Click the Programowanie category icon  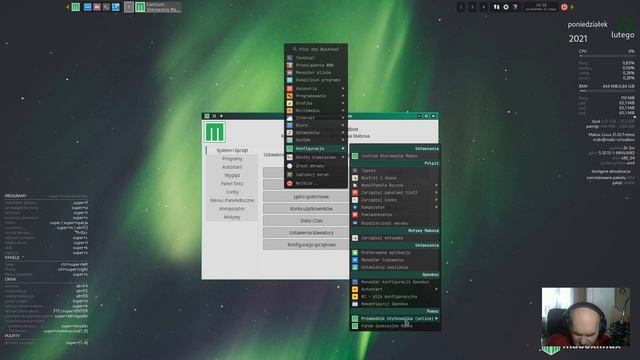click(289, 96)
